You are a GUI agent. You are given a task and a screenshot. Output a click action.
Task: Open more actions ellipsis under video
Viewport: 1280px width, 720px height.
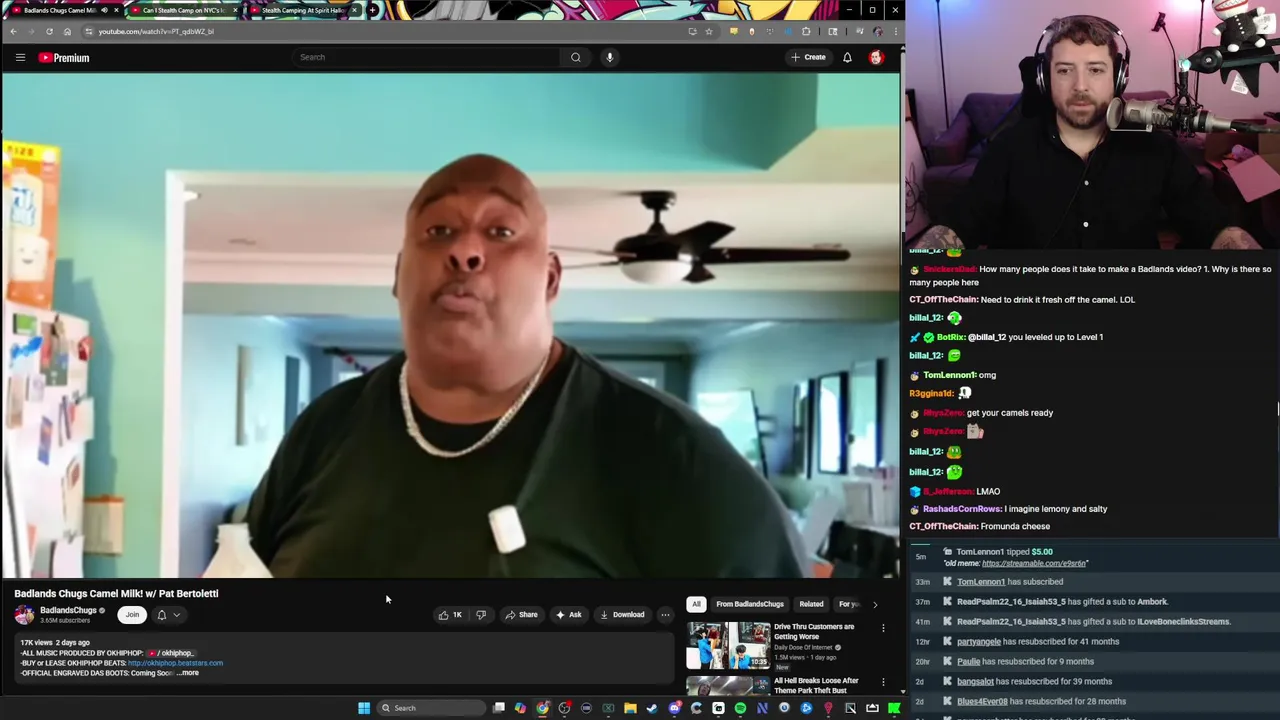coord(665,615)
